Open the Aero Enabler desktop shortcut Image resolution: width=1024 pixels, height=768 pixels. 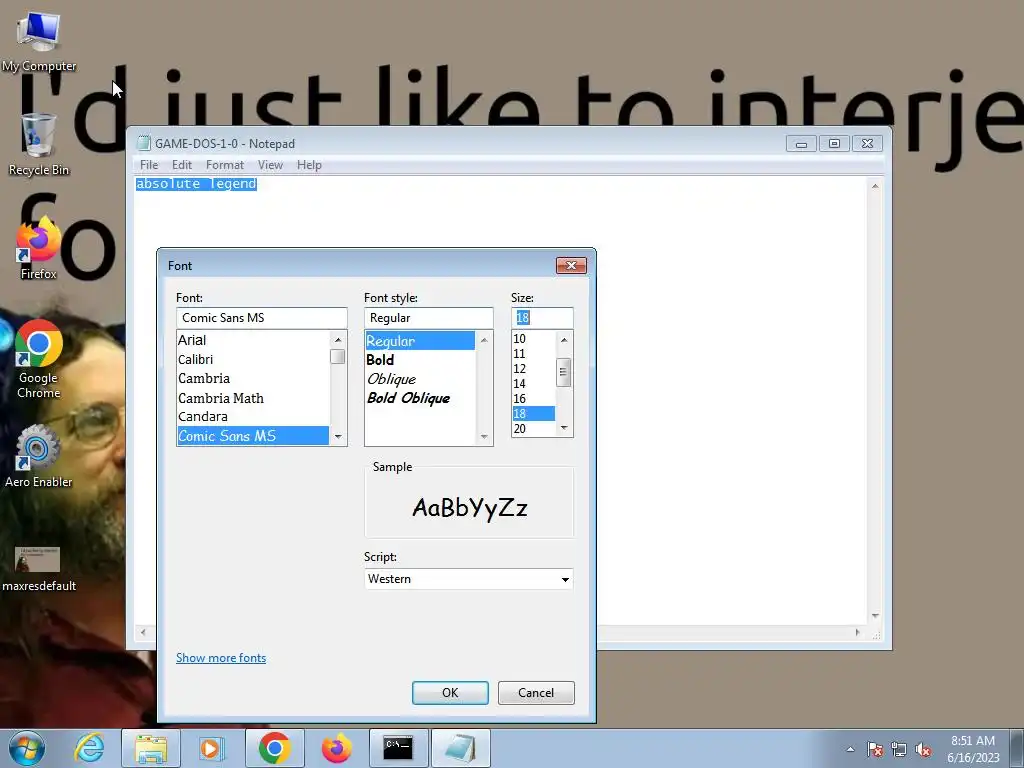39,456
